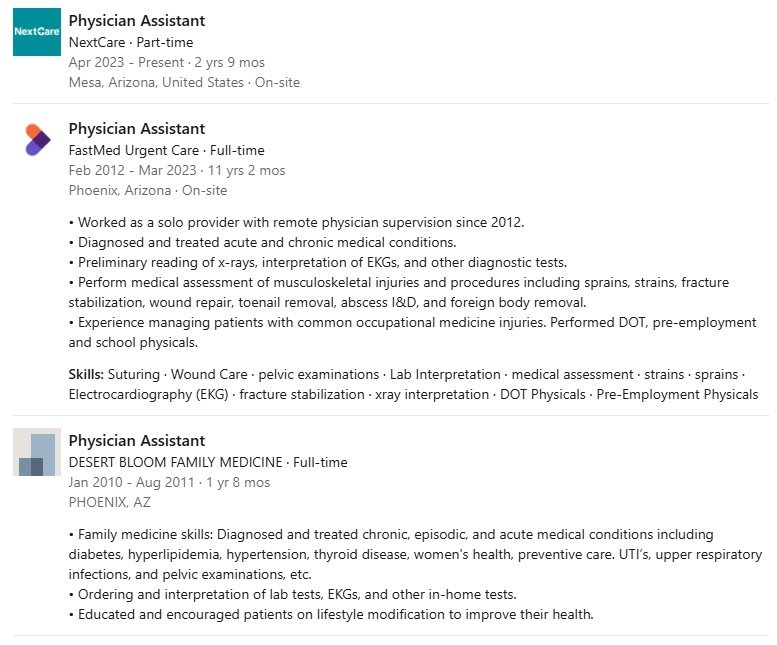Click the Desert Bloom Family Medicine placeholder logo
Viewport: 777px width, 645px height.
pyautogui.click(x=37, y=452)
